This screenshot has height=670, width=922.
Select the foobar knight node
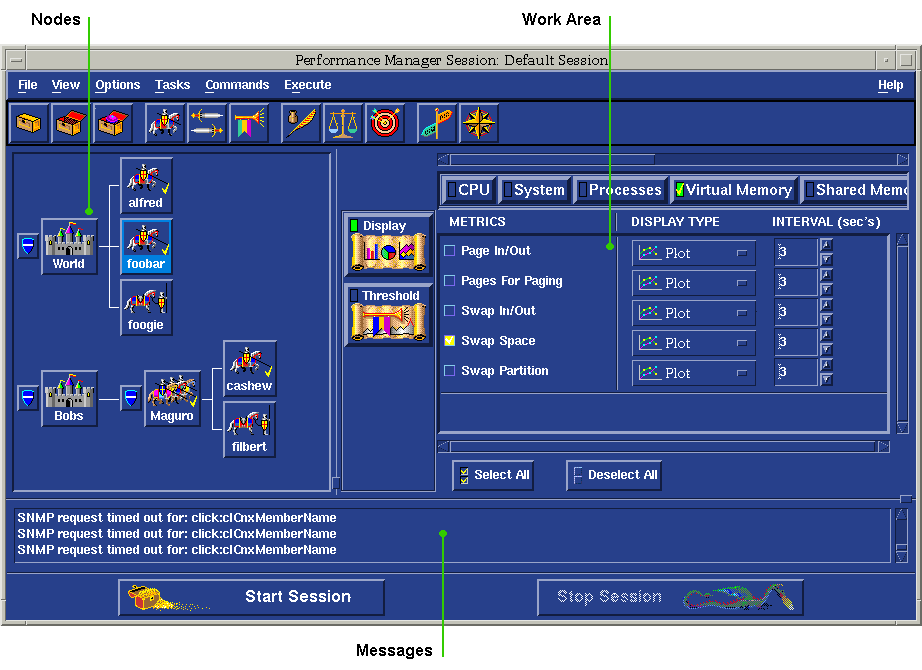pyautogui.click(x=147, y=246)
